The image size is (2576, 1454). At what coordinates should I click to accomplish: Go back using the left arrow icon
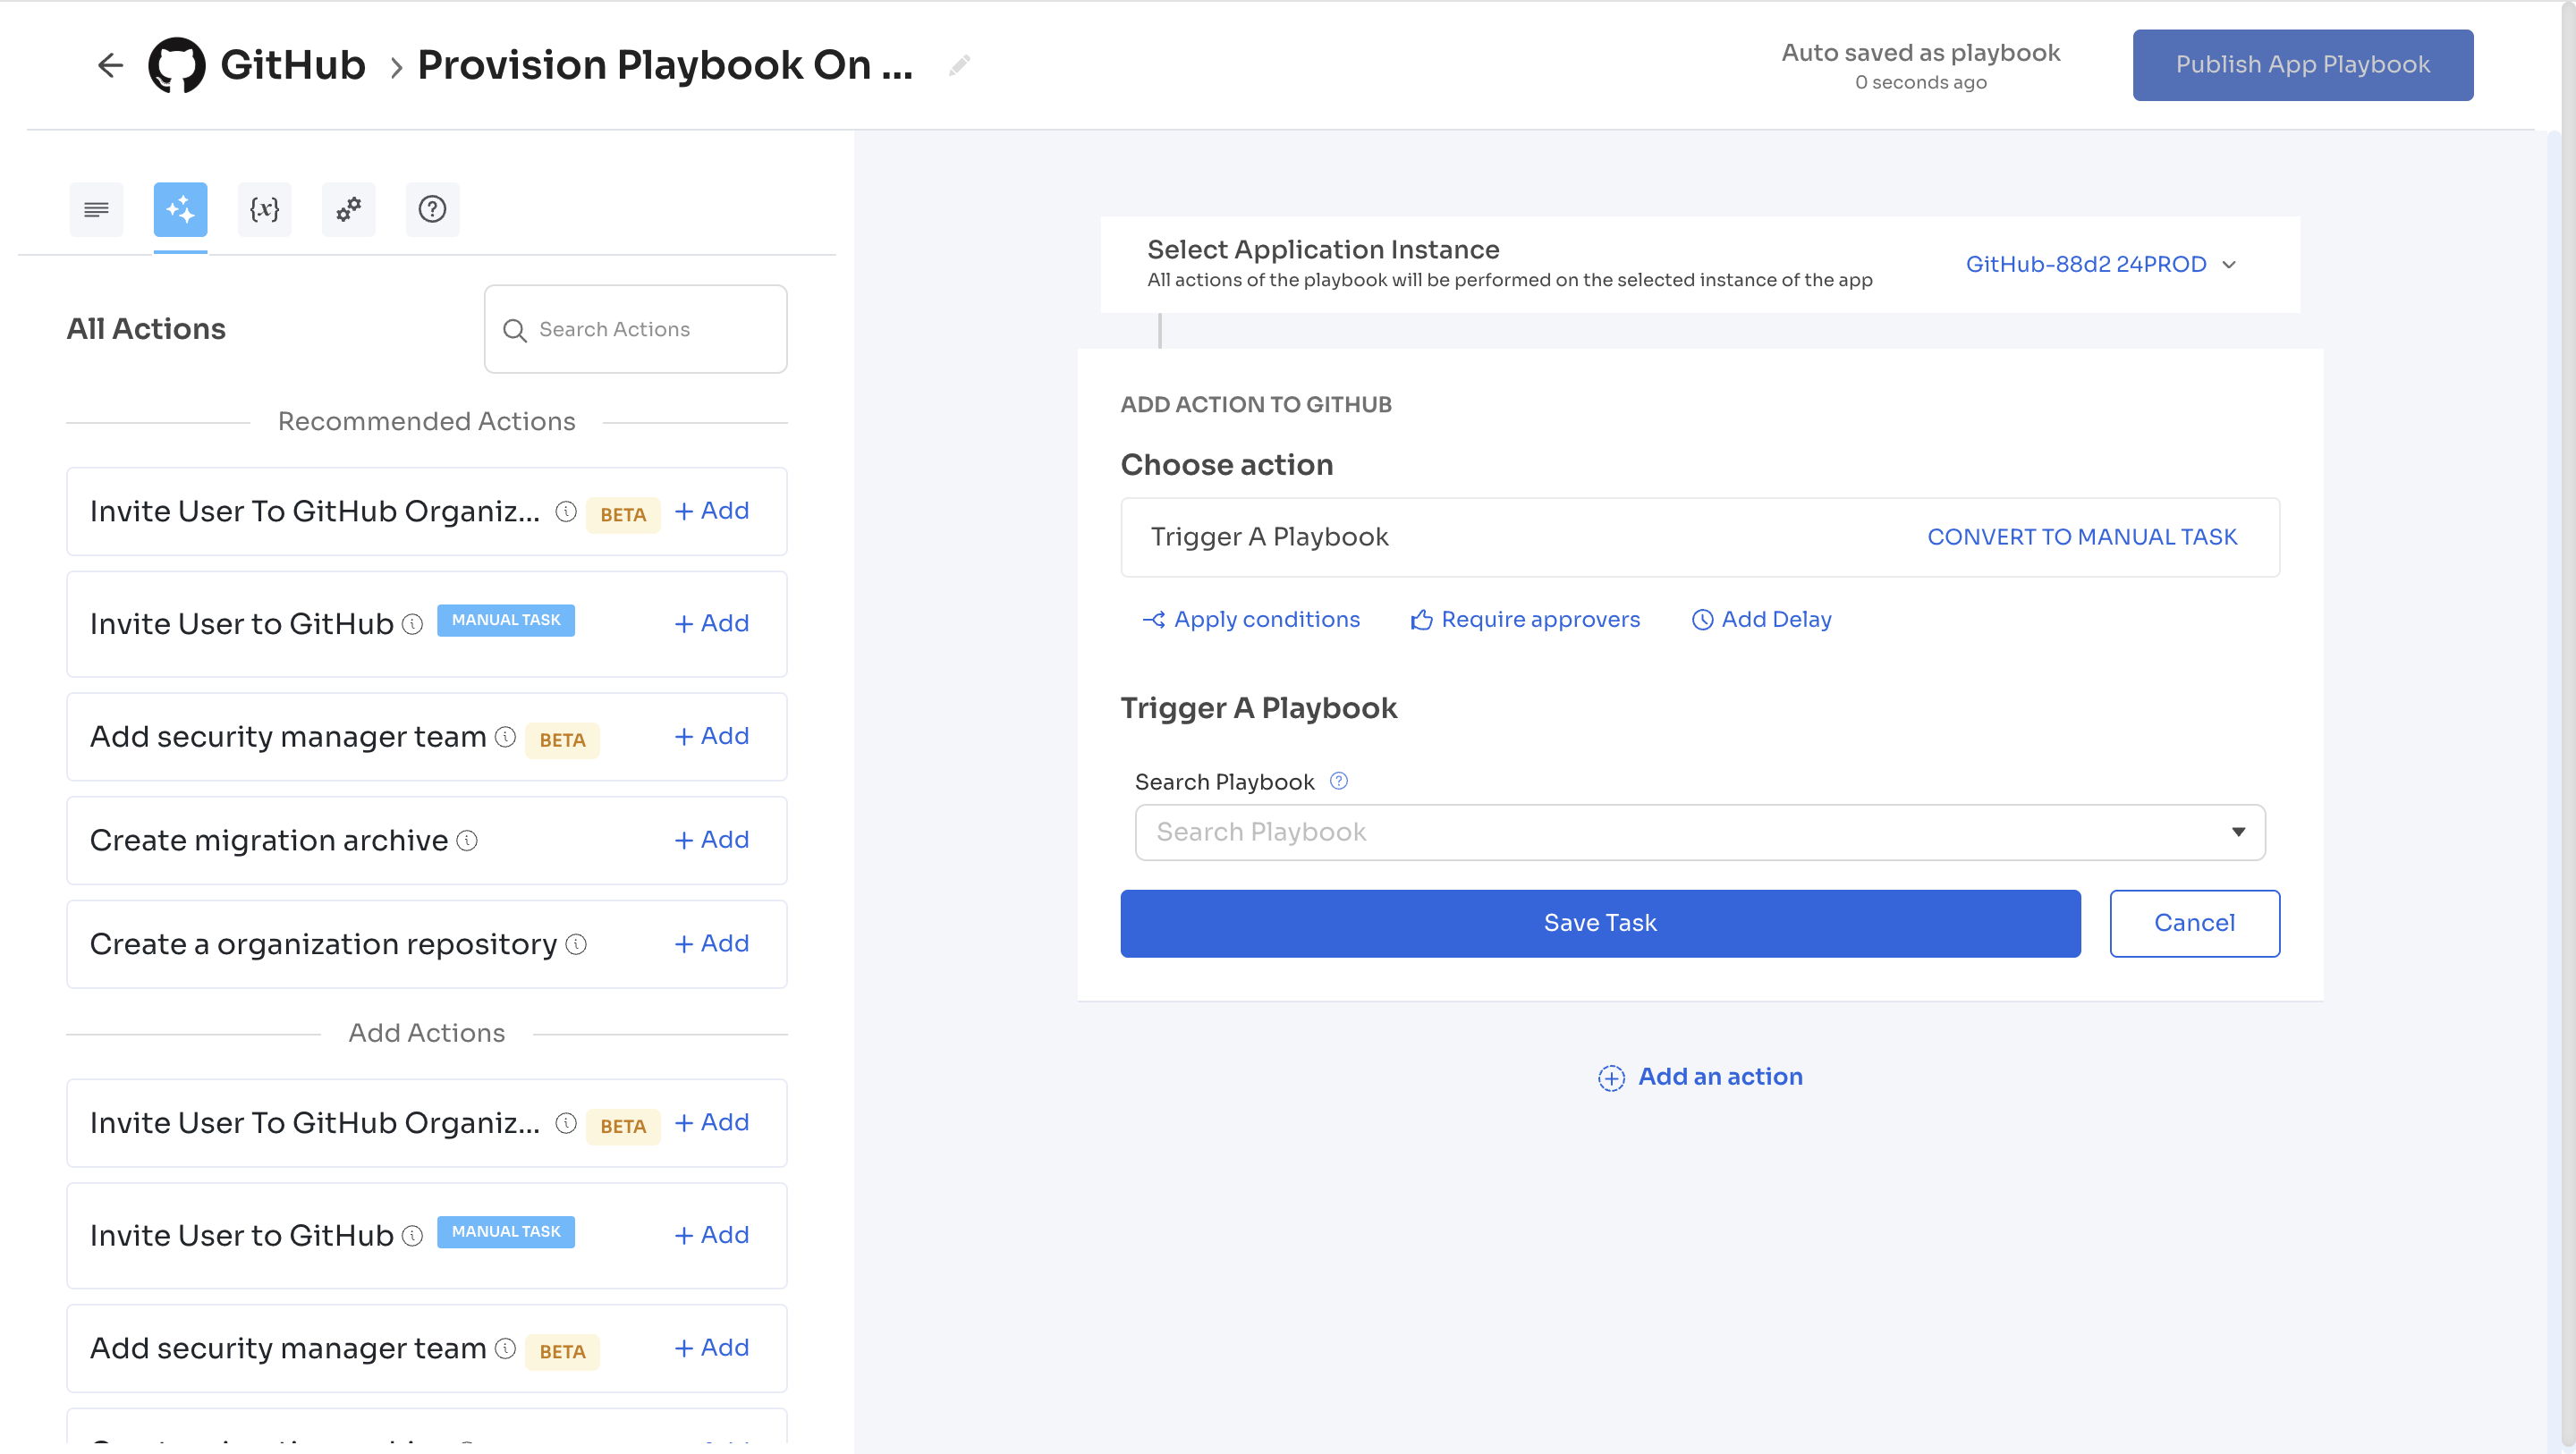pos(110,65)
